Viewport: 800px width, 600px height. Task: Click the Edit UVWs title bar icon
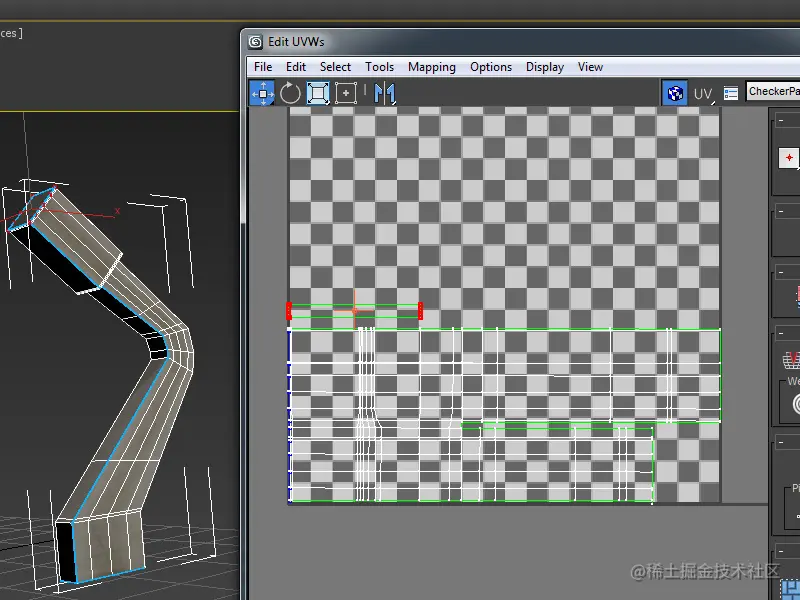click(x=255, y=42)
